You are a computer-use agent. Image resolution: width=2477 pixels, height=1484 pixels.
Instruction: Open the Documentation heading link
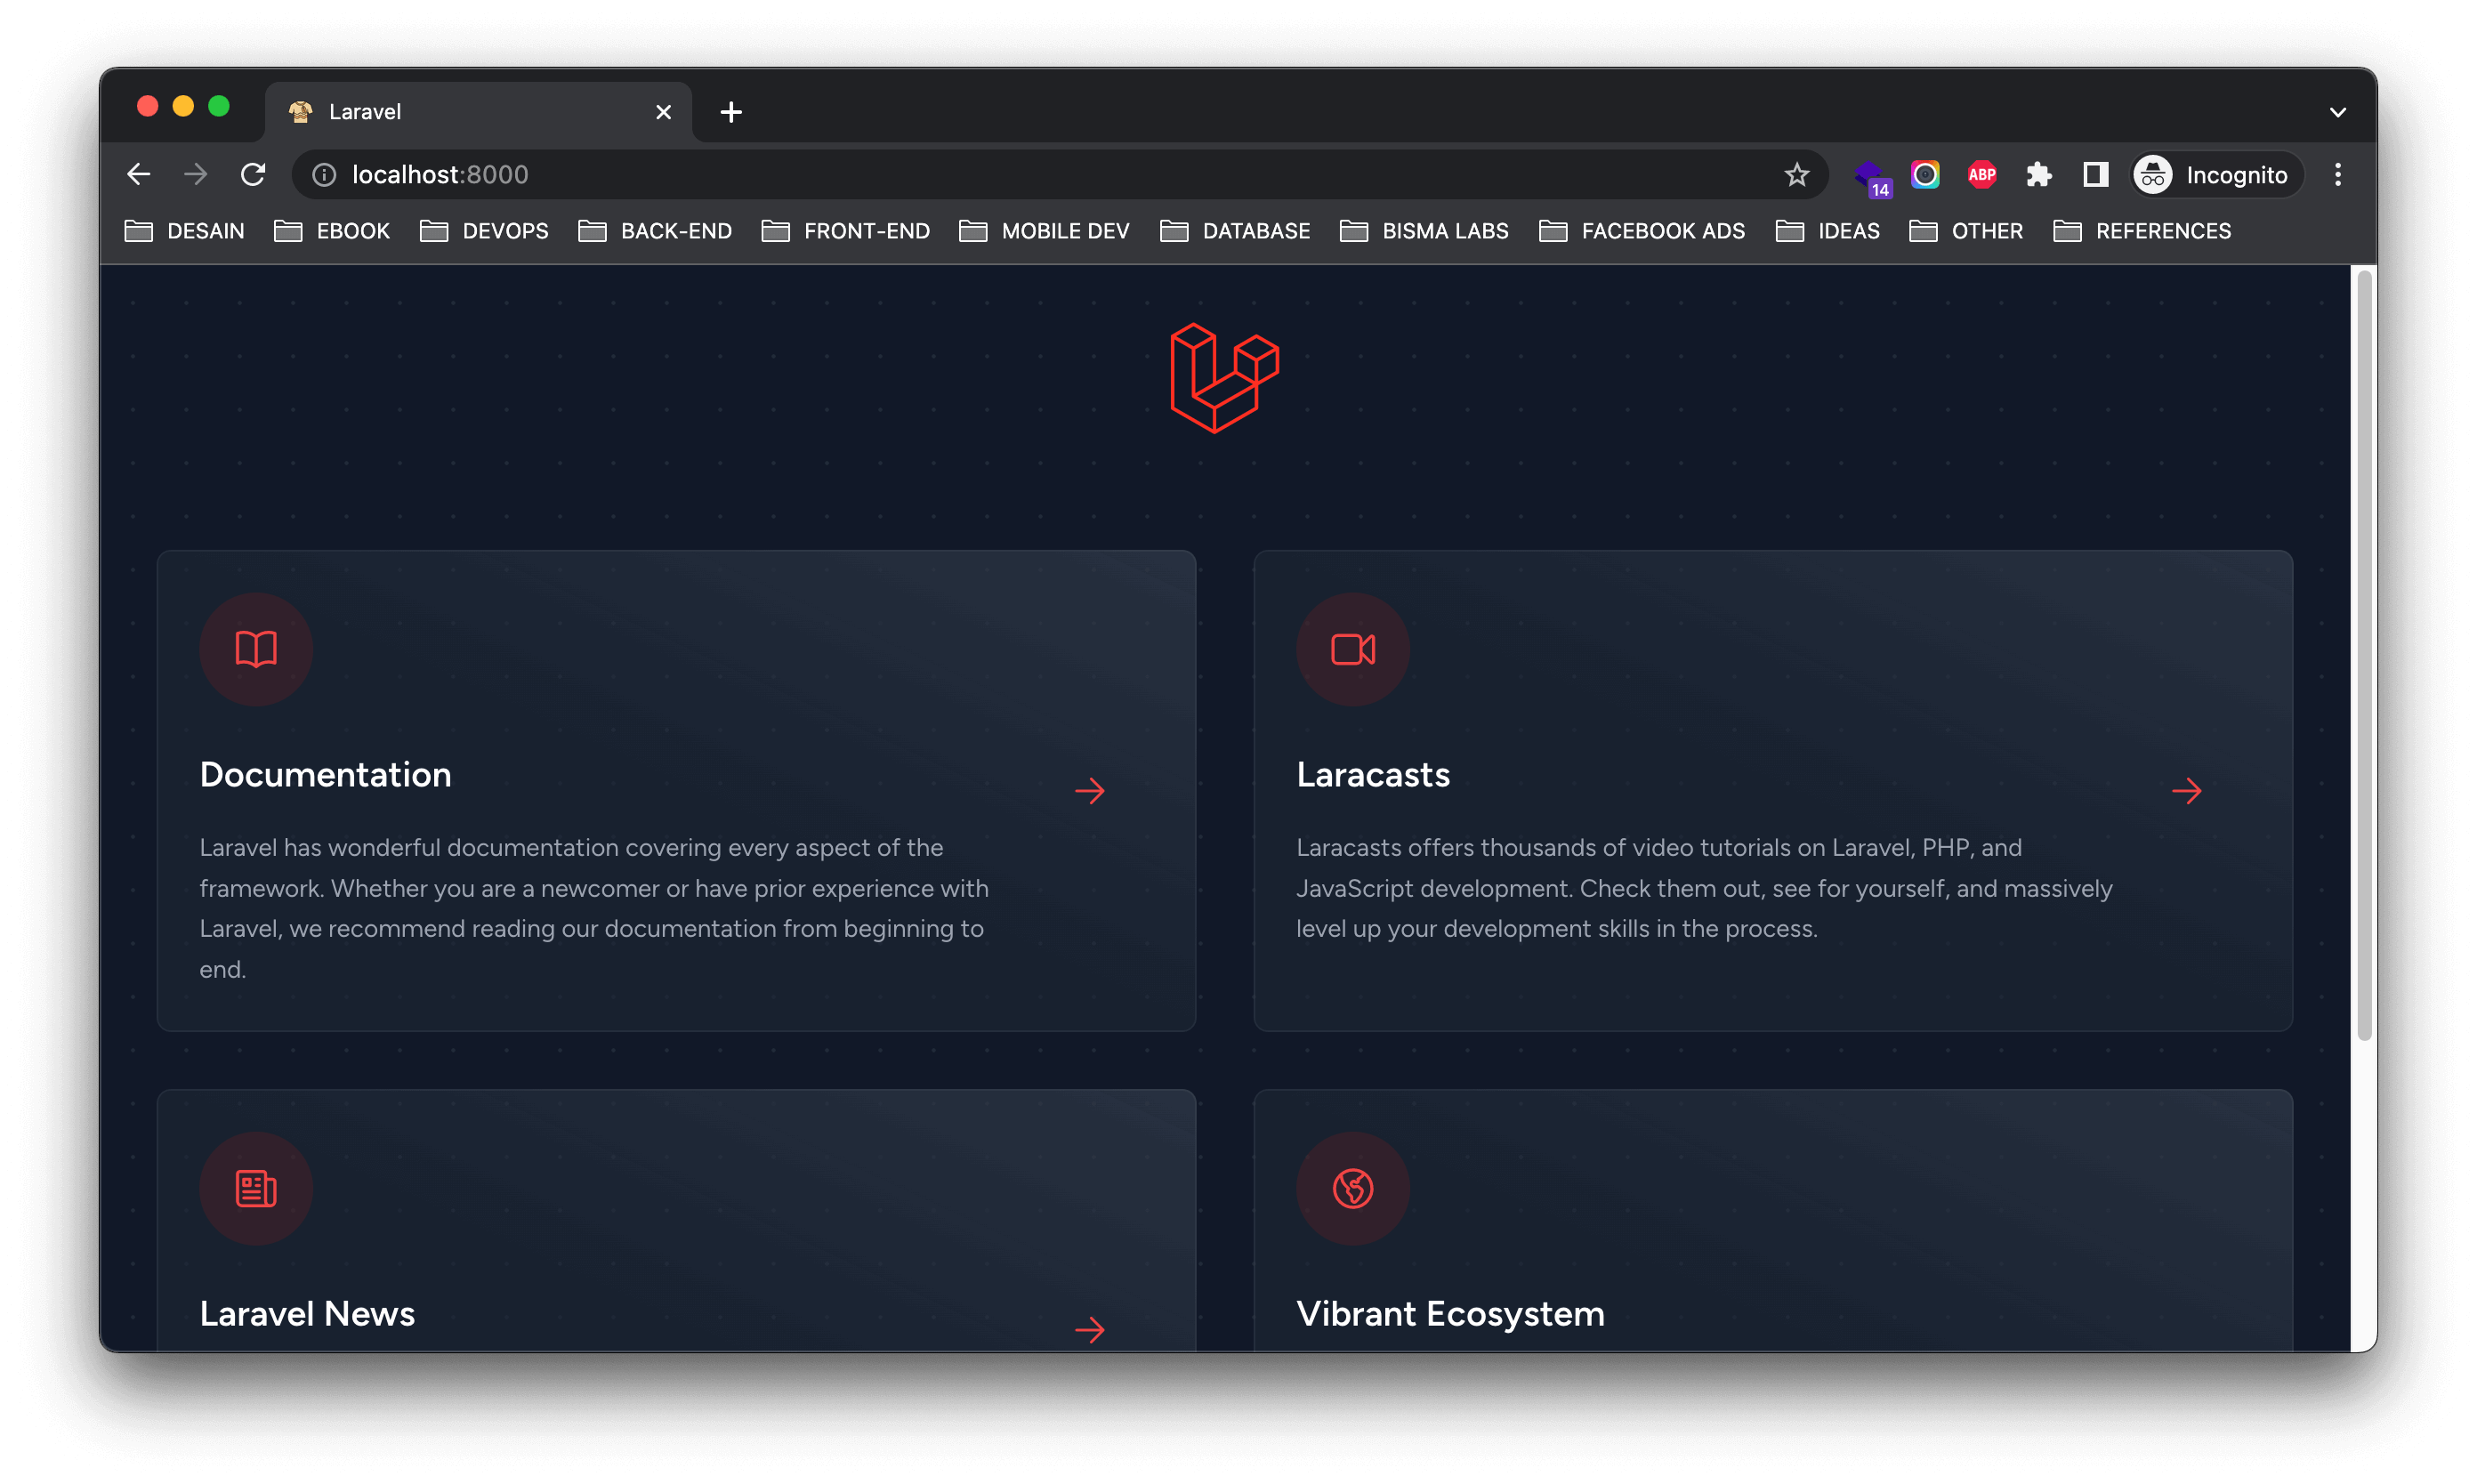click(x=325, y=775)
